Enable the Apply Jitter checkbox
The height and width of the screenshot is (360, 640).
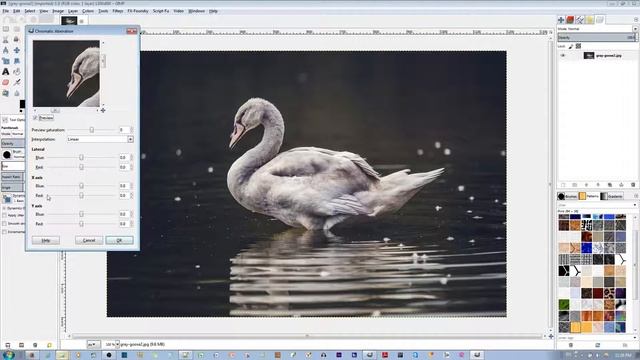pos(4,216)
